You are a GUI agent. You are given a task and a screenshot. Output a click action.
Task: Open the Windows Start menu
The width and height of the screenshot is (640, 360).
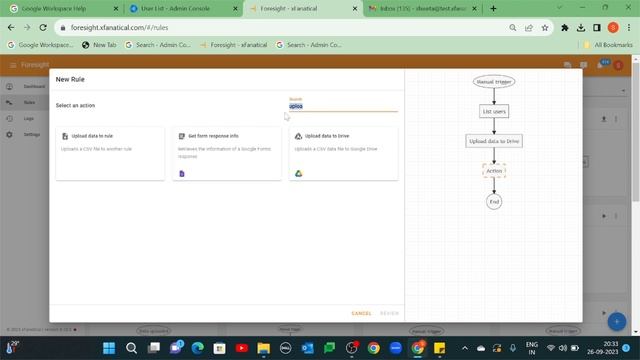[109, 348]
